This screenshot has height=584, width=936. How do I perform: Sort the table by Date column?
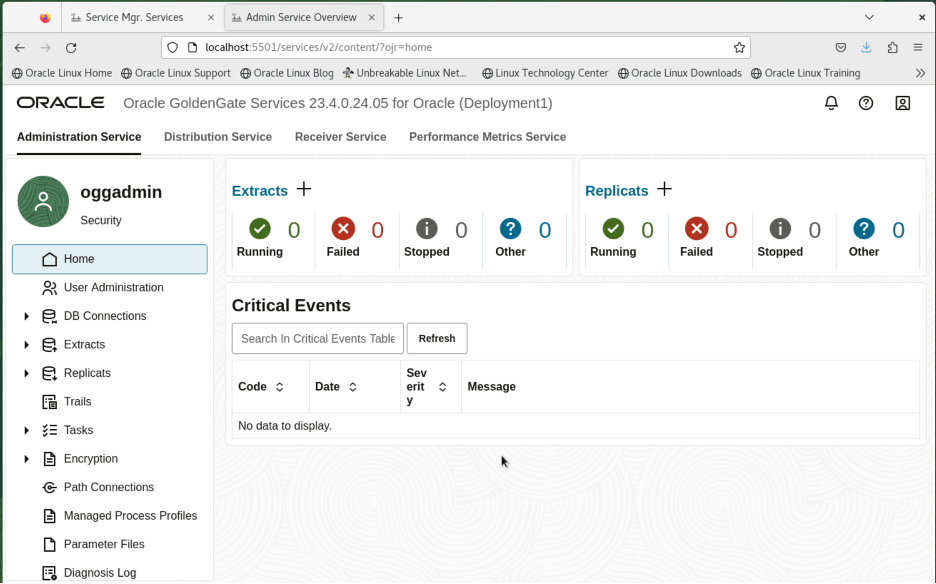[353, 387]
